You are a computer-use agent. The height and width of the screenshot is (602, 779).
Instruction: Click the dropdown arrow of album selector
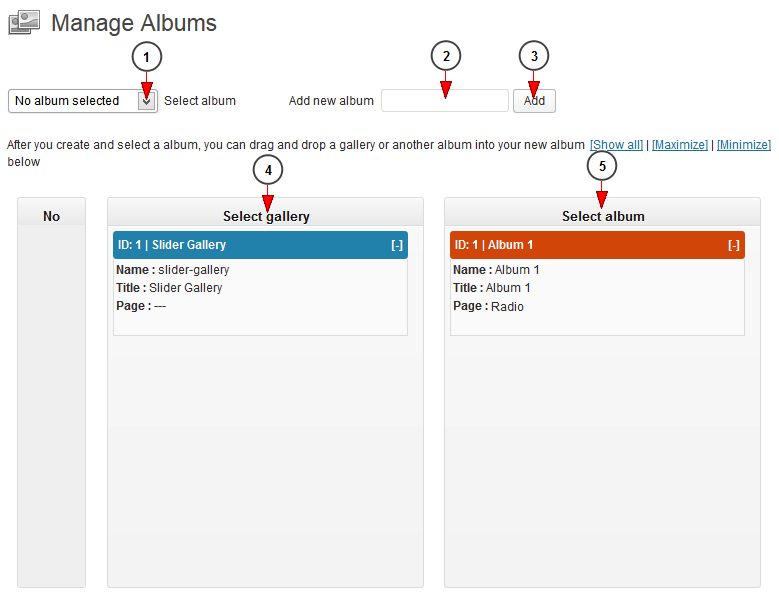pyautogui.click(x=147, y=101)
